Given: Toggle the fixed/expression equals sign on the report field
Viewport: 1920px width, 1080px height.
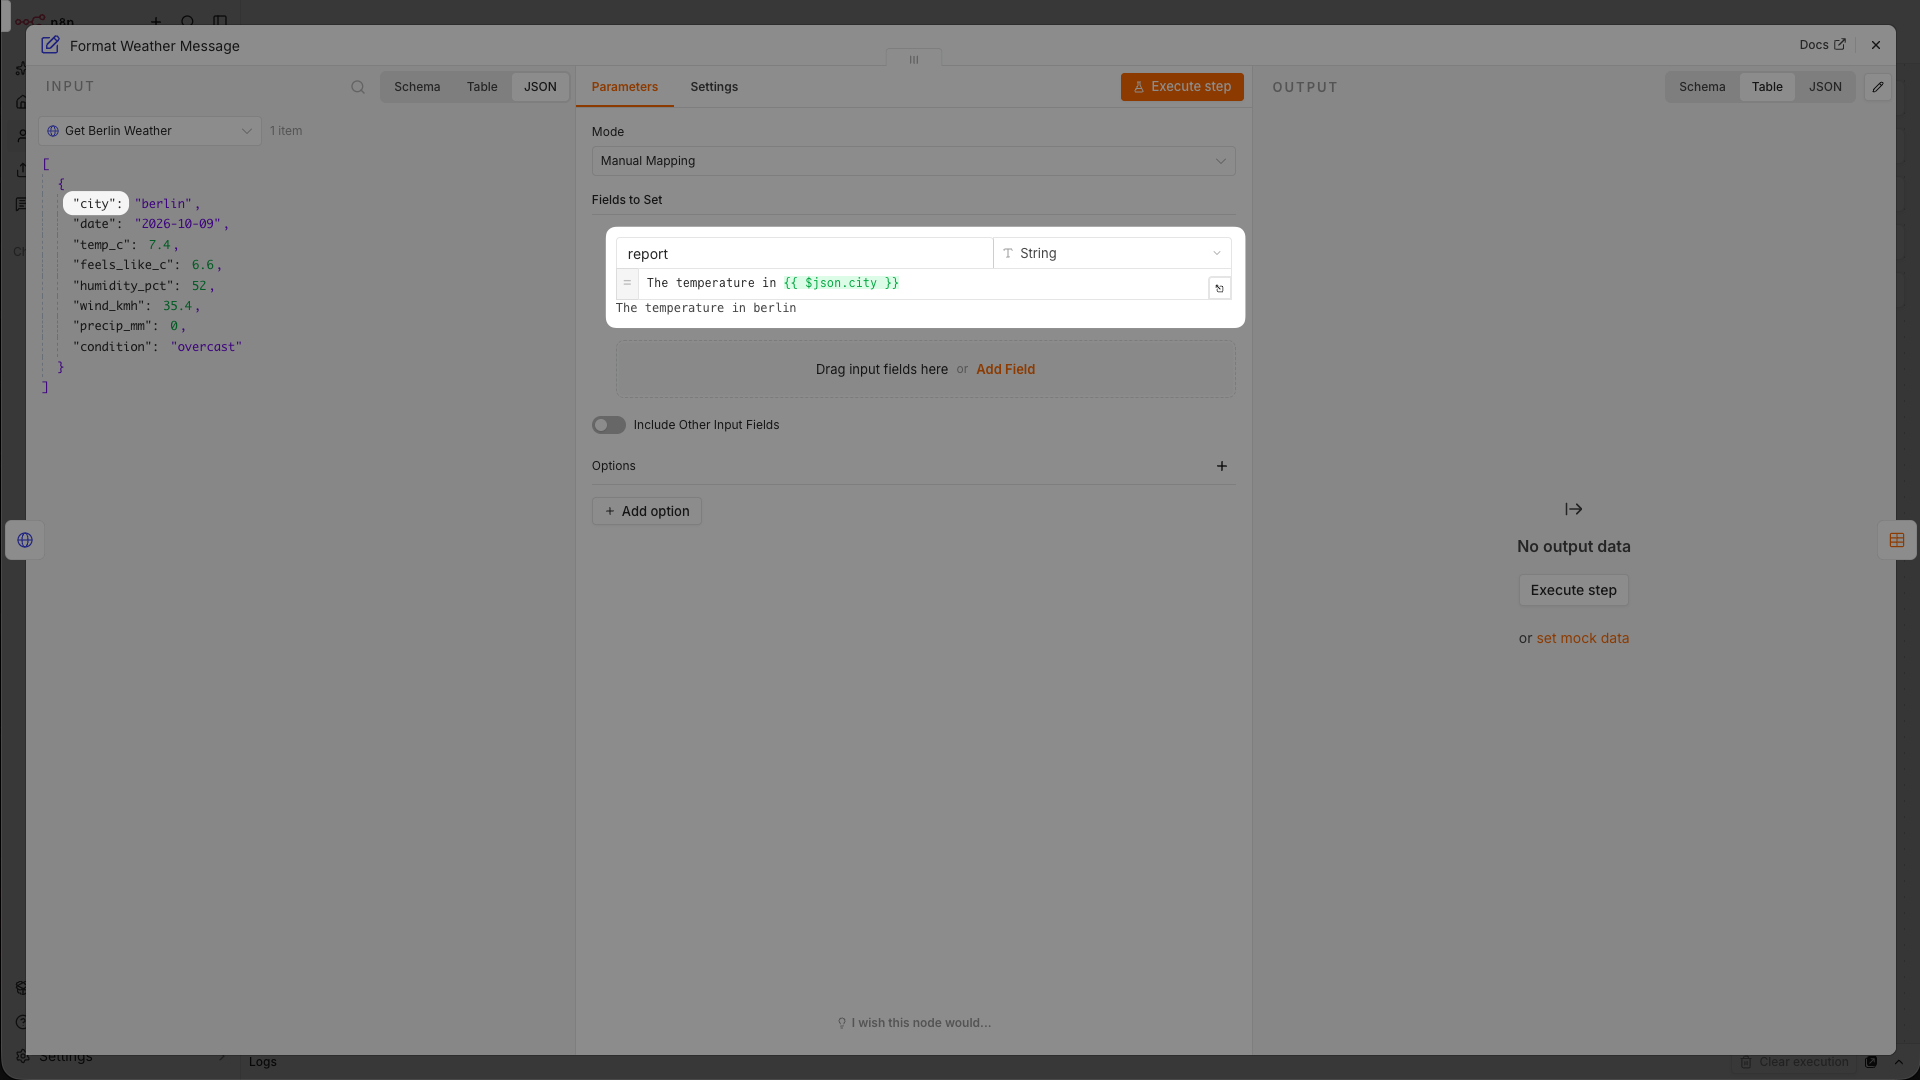Looking at the screenshot, I should (x=627, y=283).
